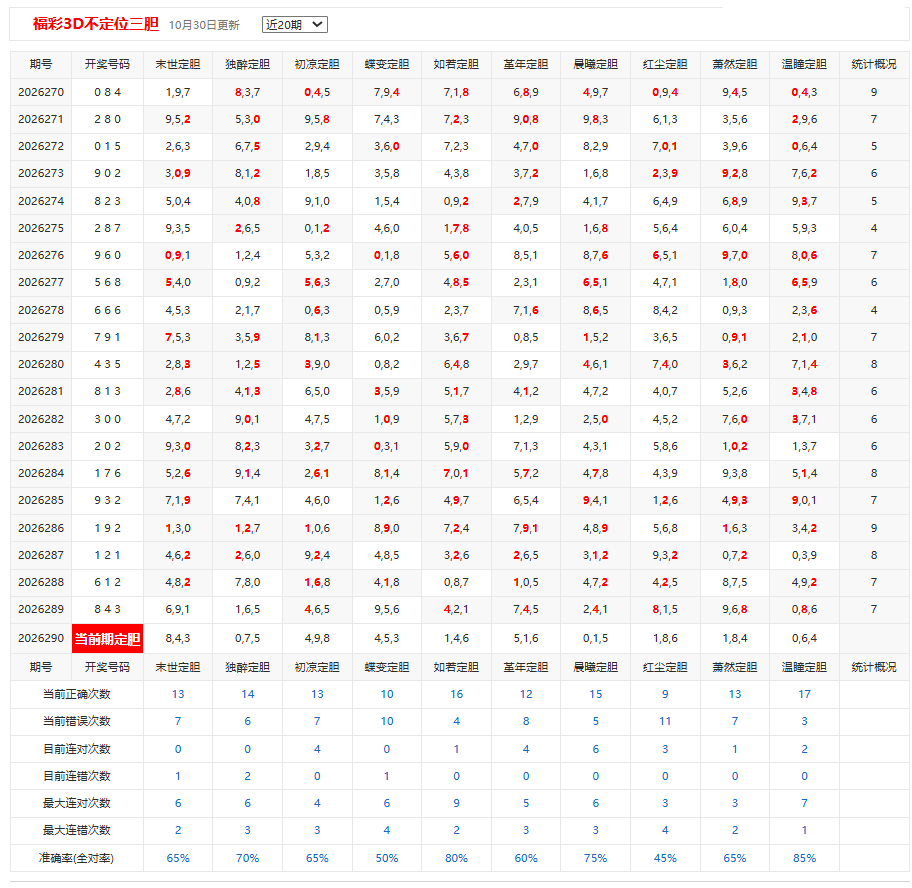Screen dimensions: 912x888
Task: Click the 80% accuracy value
Action: pyautogui.click(x=457, y=858)
